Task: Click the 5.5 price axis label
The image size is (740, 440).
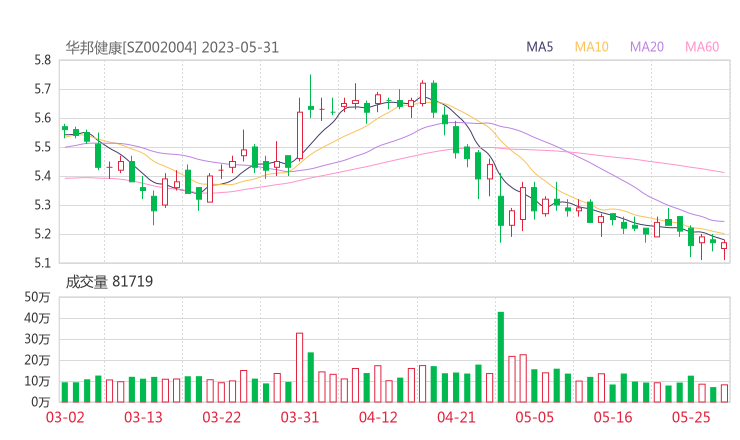Action: (x=42, y=147)
